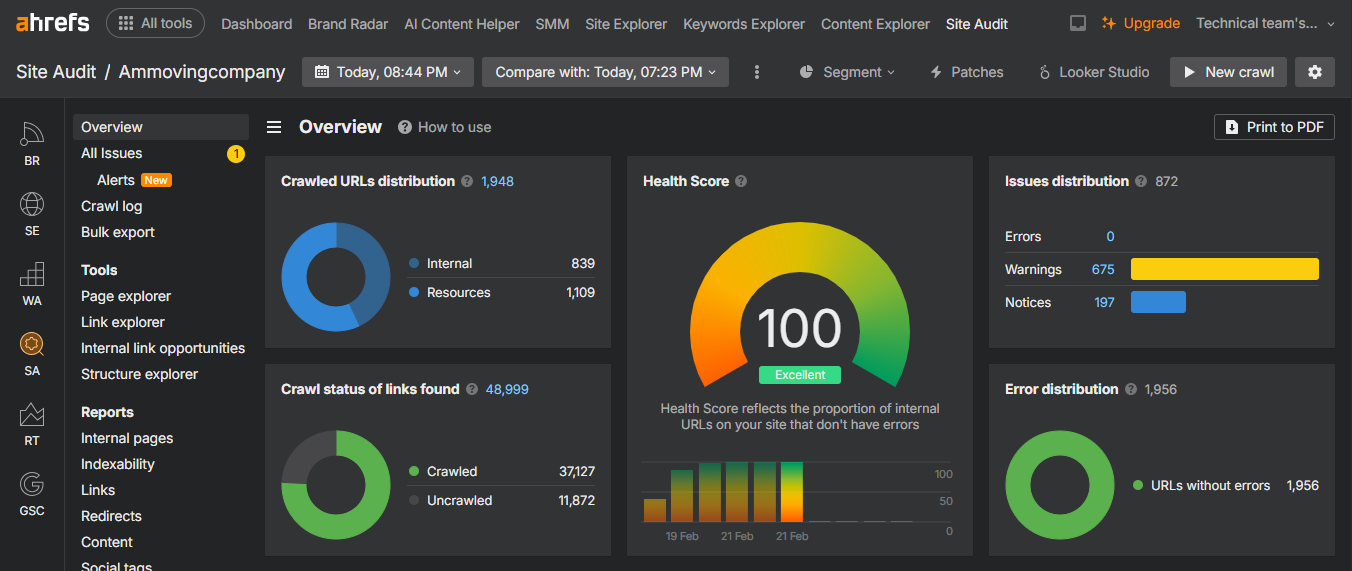
Task: Click the Internal row in URLs distribution
Action: point(502,263)
